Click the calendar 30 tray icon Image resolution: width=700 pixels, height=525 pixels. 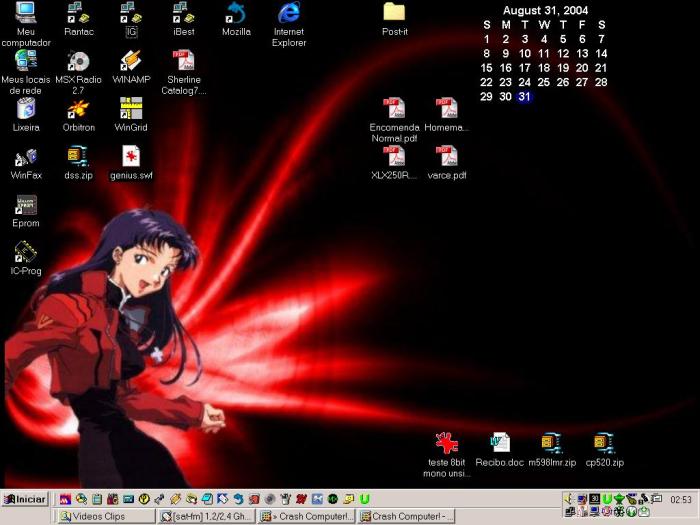(x=594, y=499)
